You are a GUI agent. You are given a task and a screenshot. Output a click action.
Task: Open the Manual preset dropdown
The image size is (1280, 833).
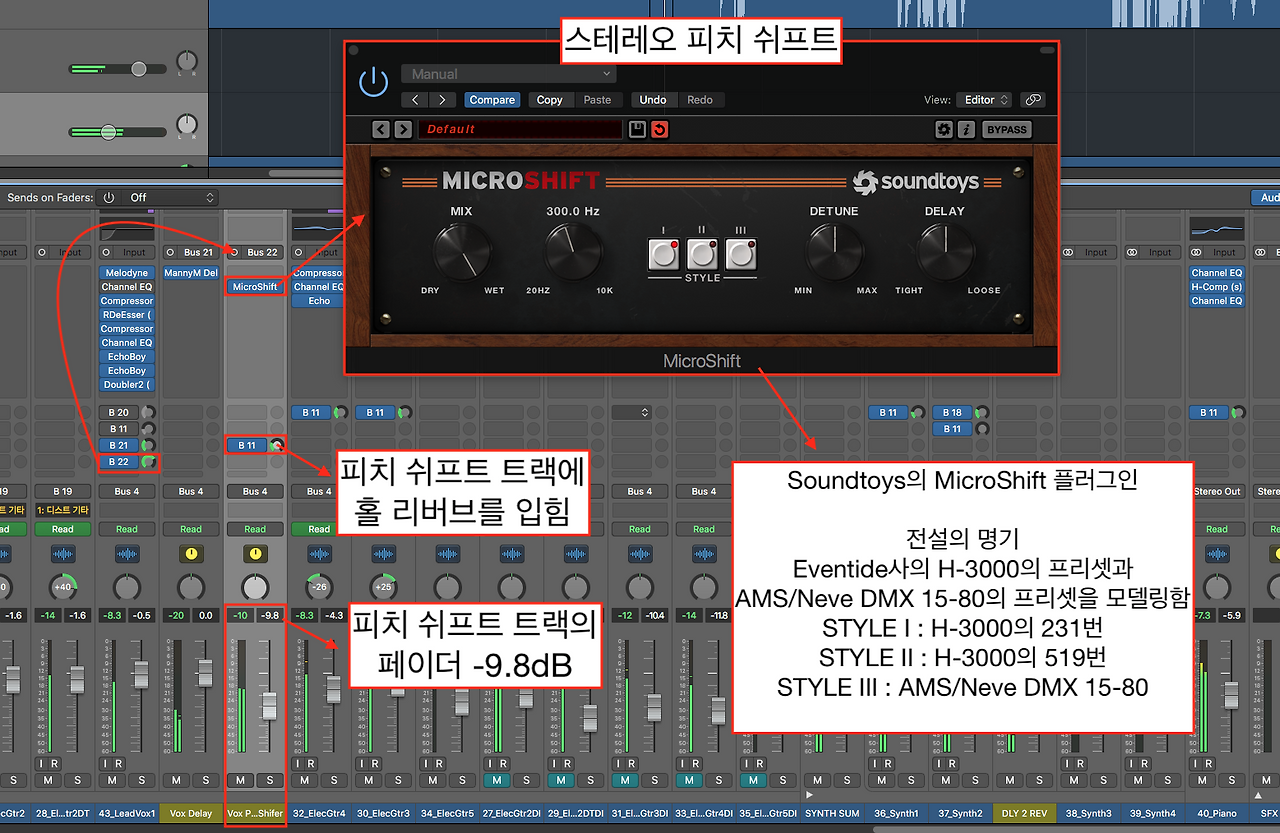pyautogui.click(x=509, y=74)
